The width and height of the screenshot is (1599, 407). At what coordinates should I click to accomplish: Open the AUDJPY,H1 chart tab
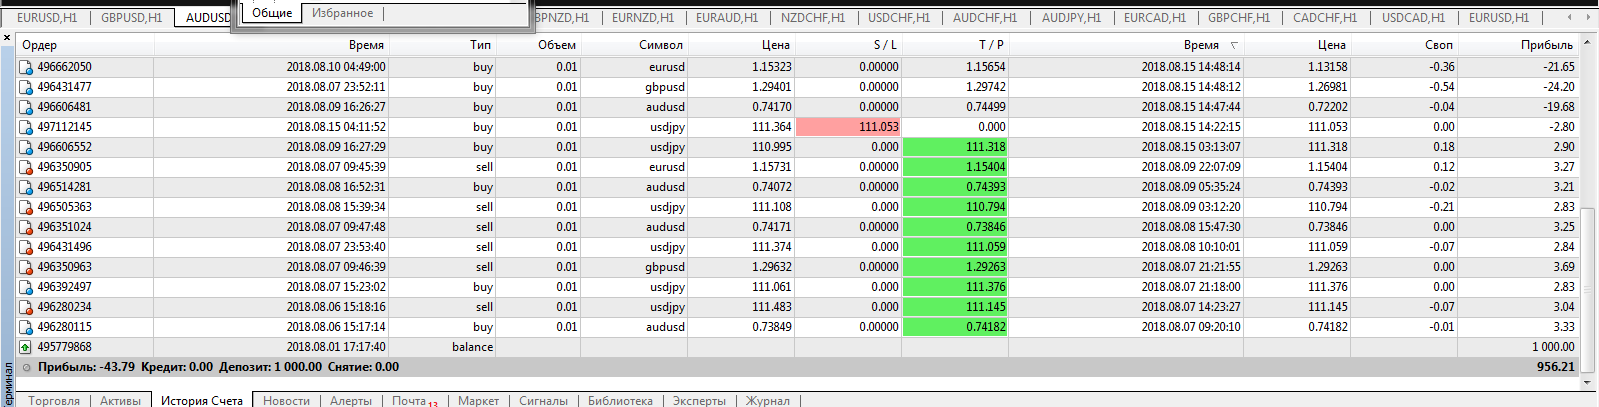(1071, 17)
